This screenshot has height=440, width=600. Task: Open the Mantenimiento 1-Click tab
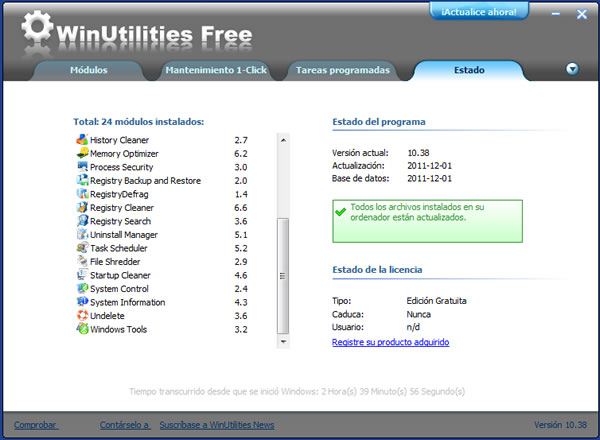pos(216,70)
